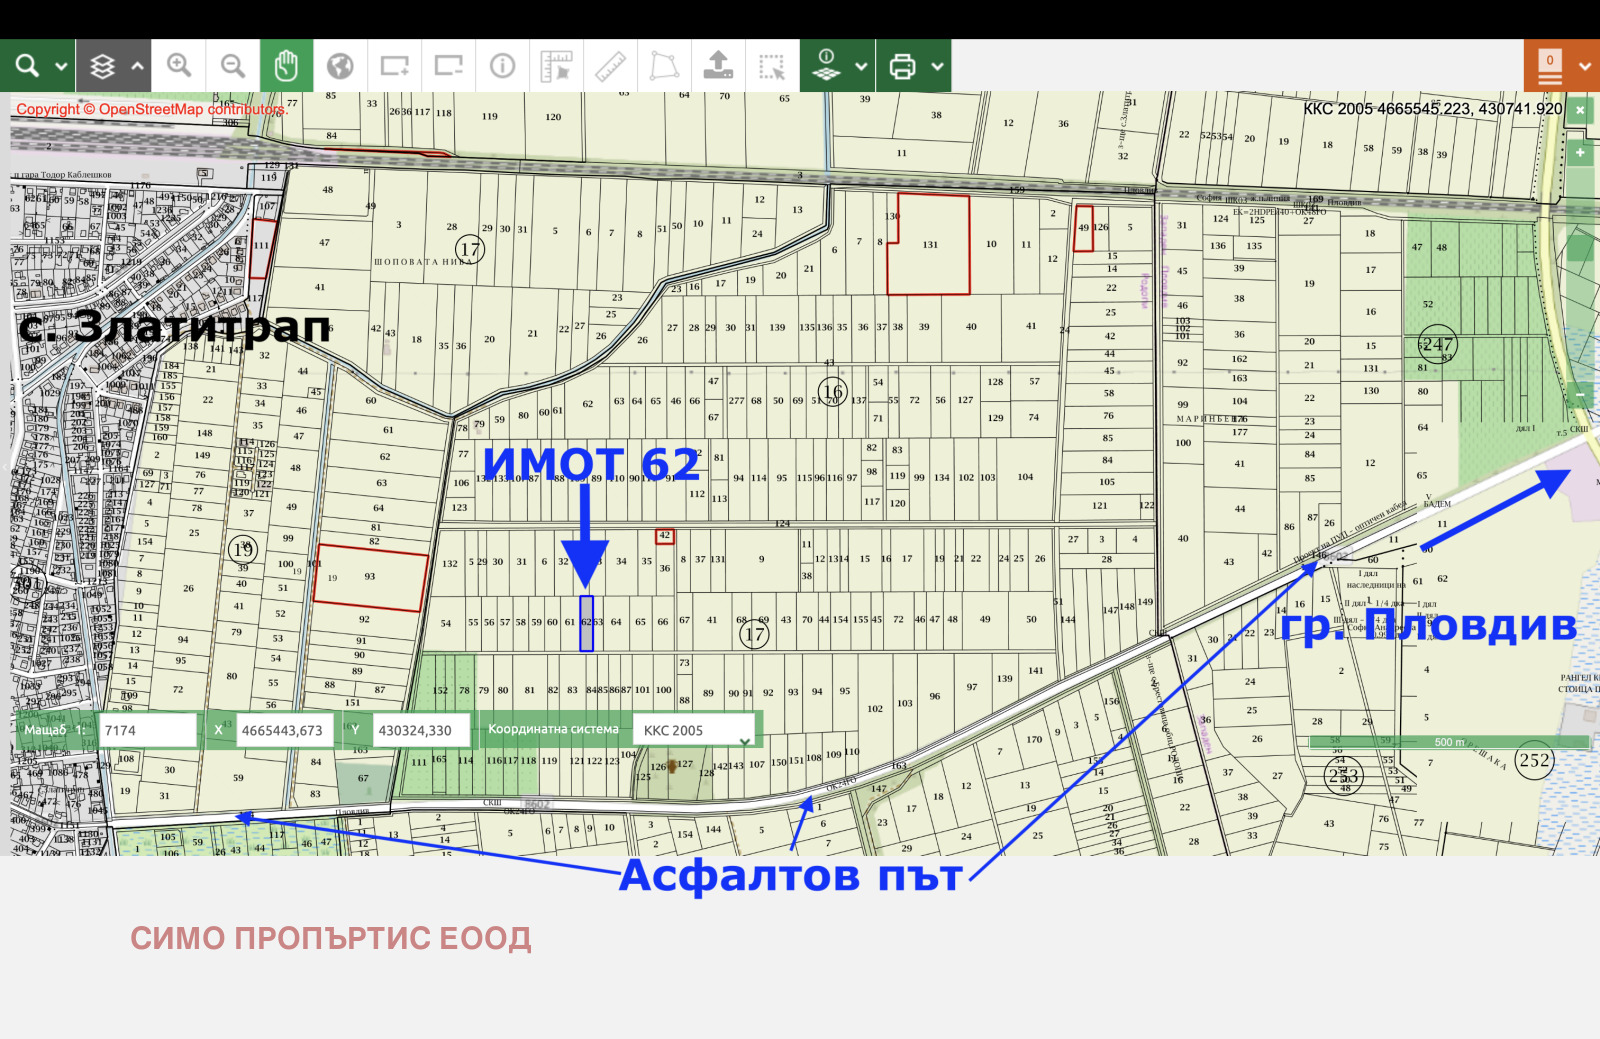The height and width of the screenshot is (1039, 1600).
Task: Select the rectangle selection tool
Action: 772,66
